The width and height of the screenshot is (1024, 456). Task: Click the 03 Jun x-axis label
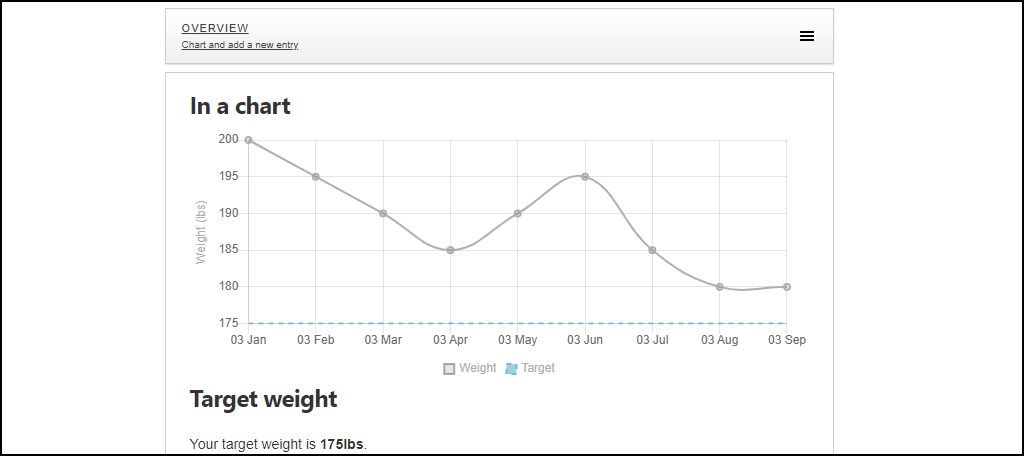(584, 340)
